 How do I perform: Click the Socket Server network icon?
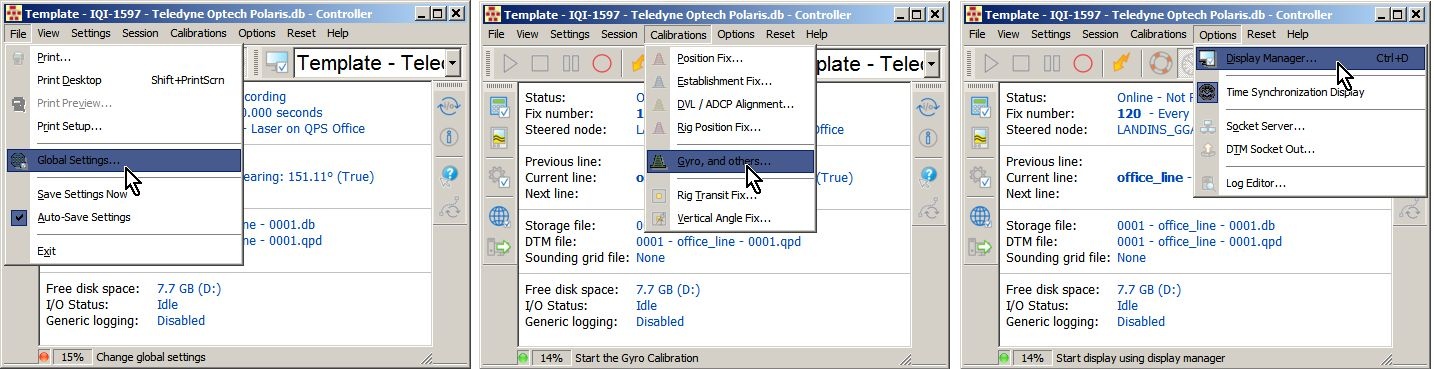[1209, 127]
